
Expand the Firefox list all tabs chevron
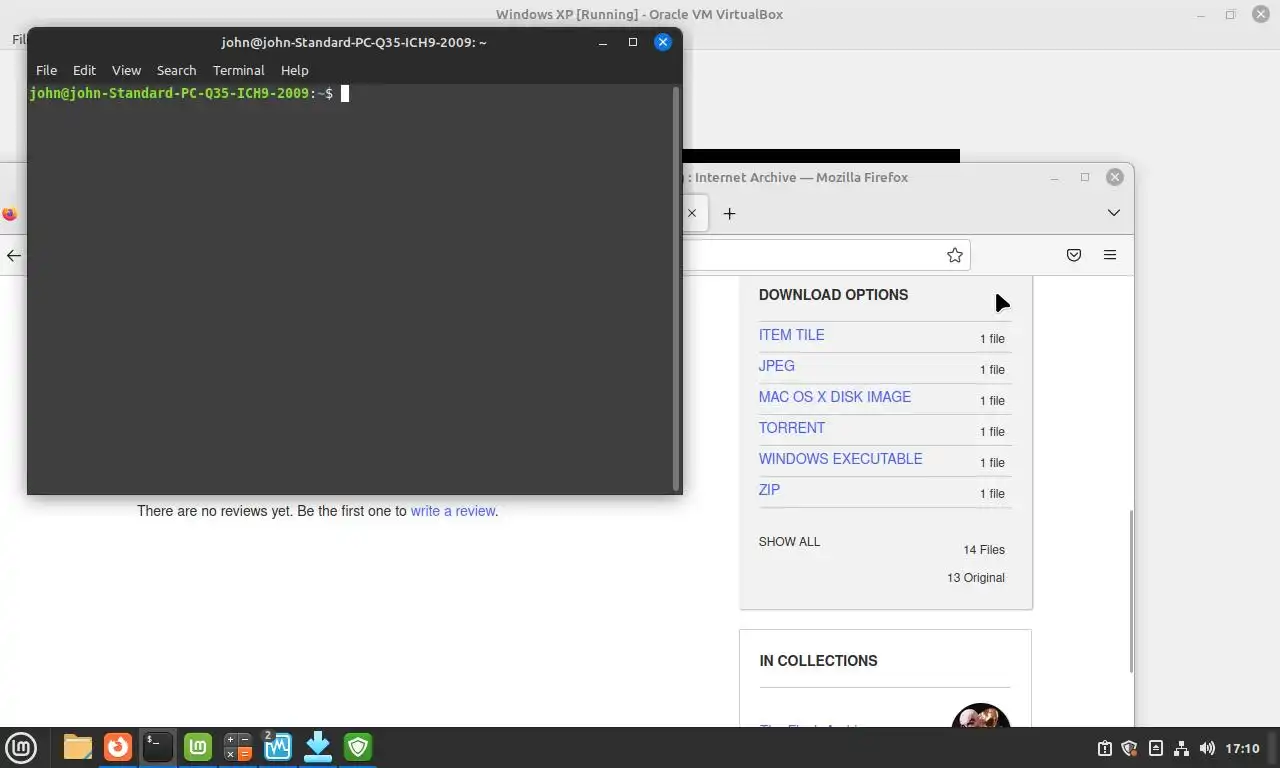click(1113, 213)
